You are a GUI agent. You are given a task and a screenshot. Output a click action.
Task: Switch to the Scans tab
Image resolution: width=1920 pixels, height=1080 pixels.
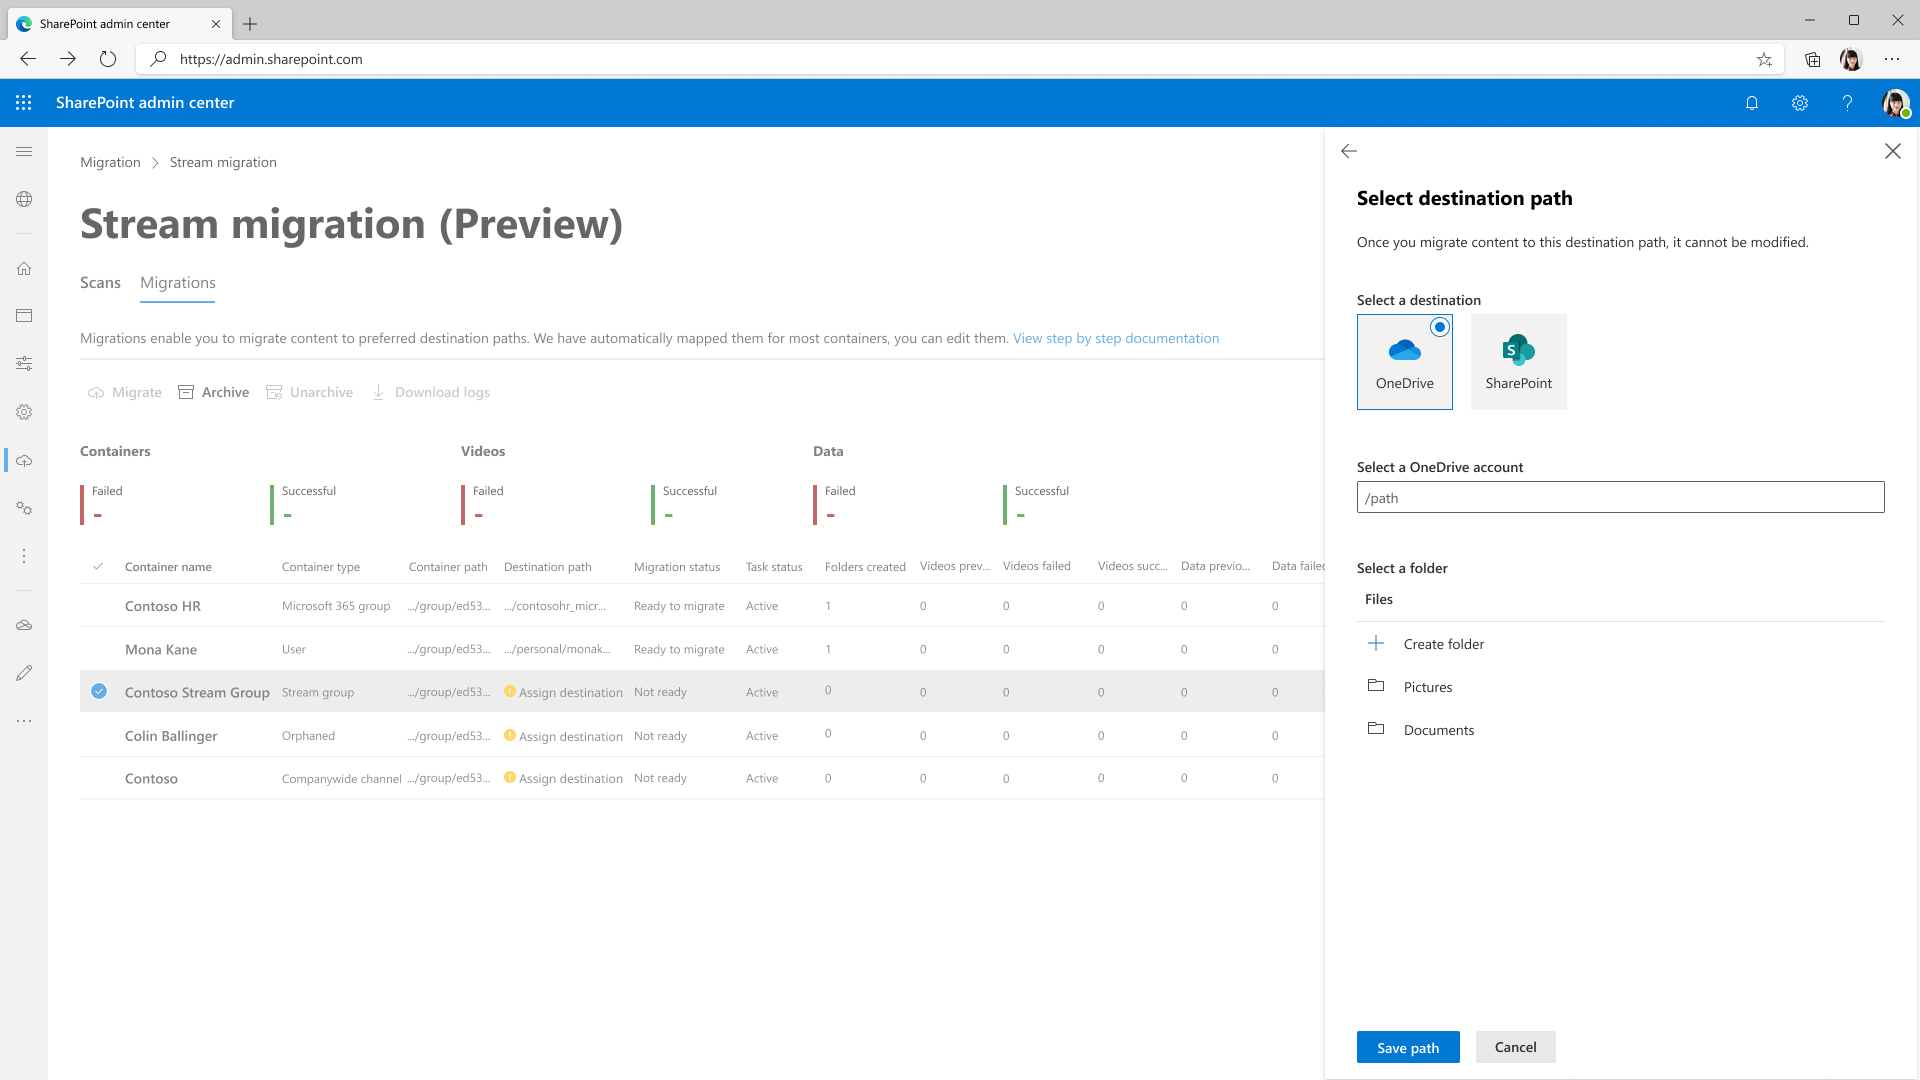100,282
